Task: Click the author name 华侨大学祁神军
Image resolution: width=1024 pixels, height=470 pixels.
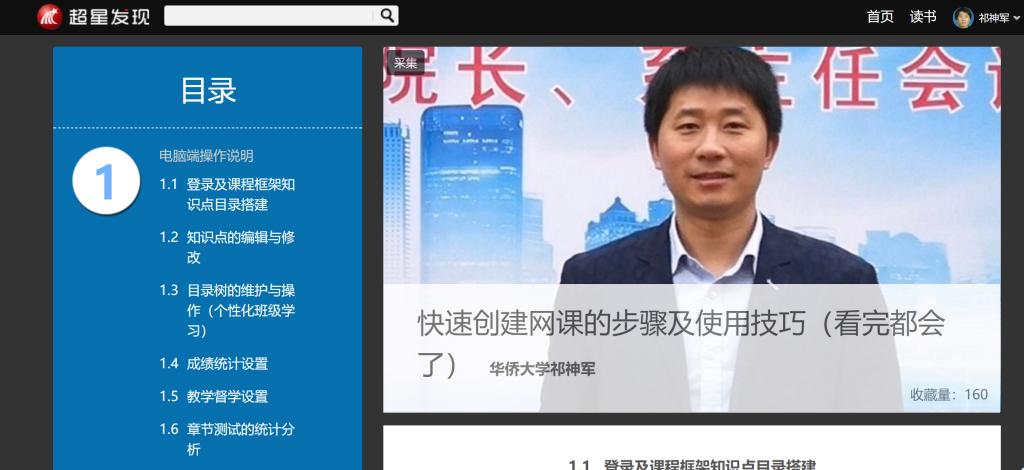Action: click(542, 369)
